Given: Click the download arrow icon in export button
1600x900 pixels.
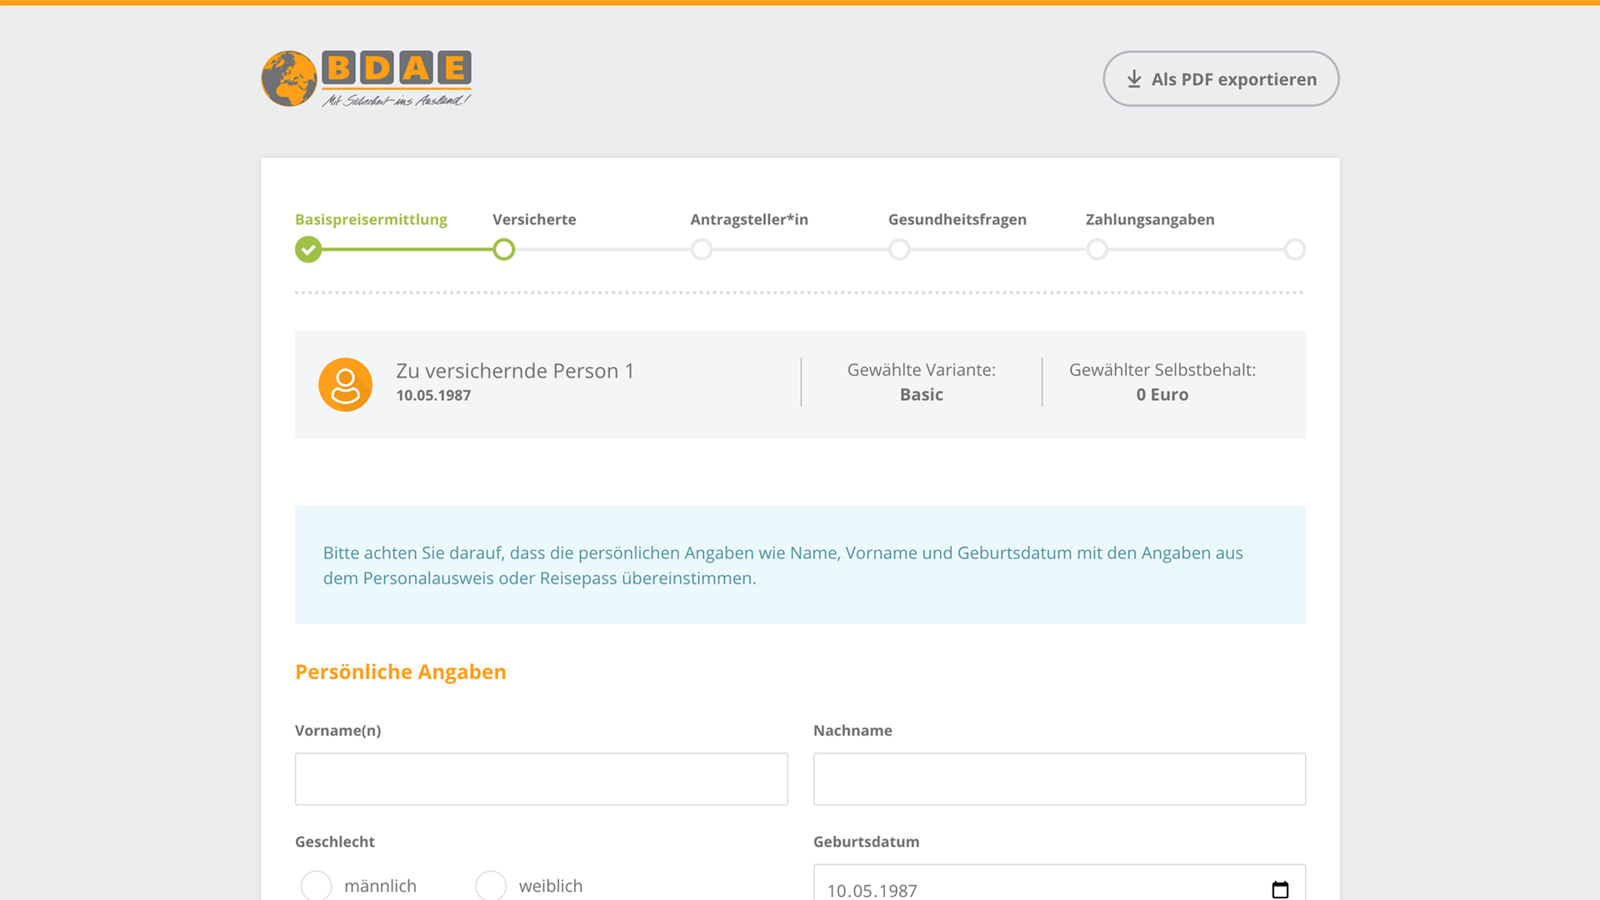Looking at the screenshot, I should point(1134,79).
